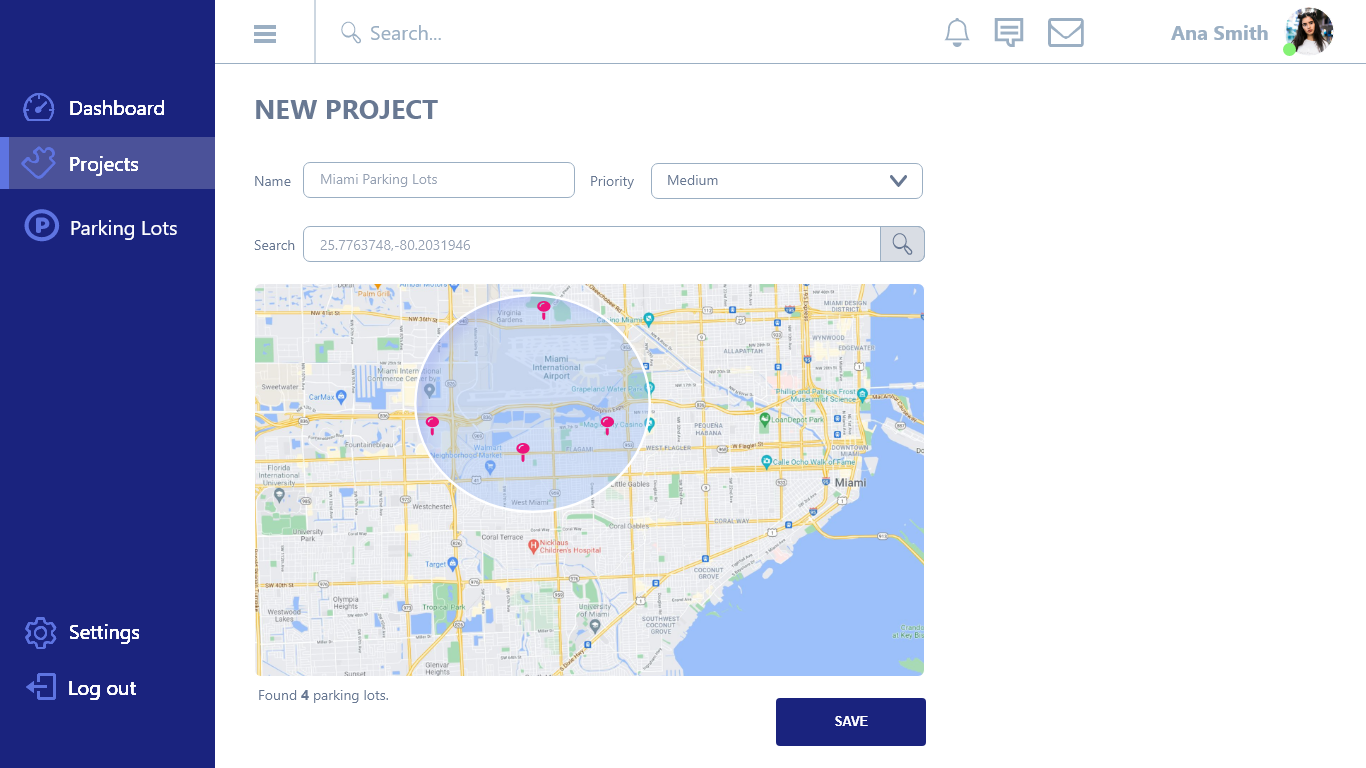Click the Miami International Airport label
This screenshot has height=768, width=1366.
556,367
